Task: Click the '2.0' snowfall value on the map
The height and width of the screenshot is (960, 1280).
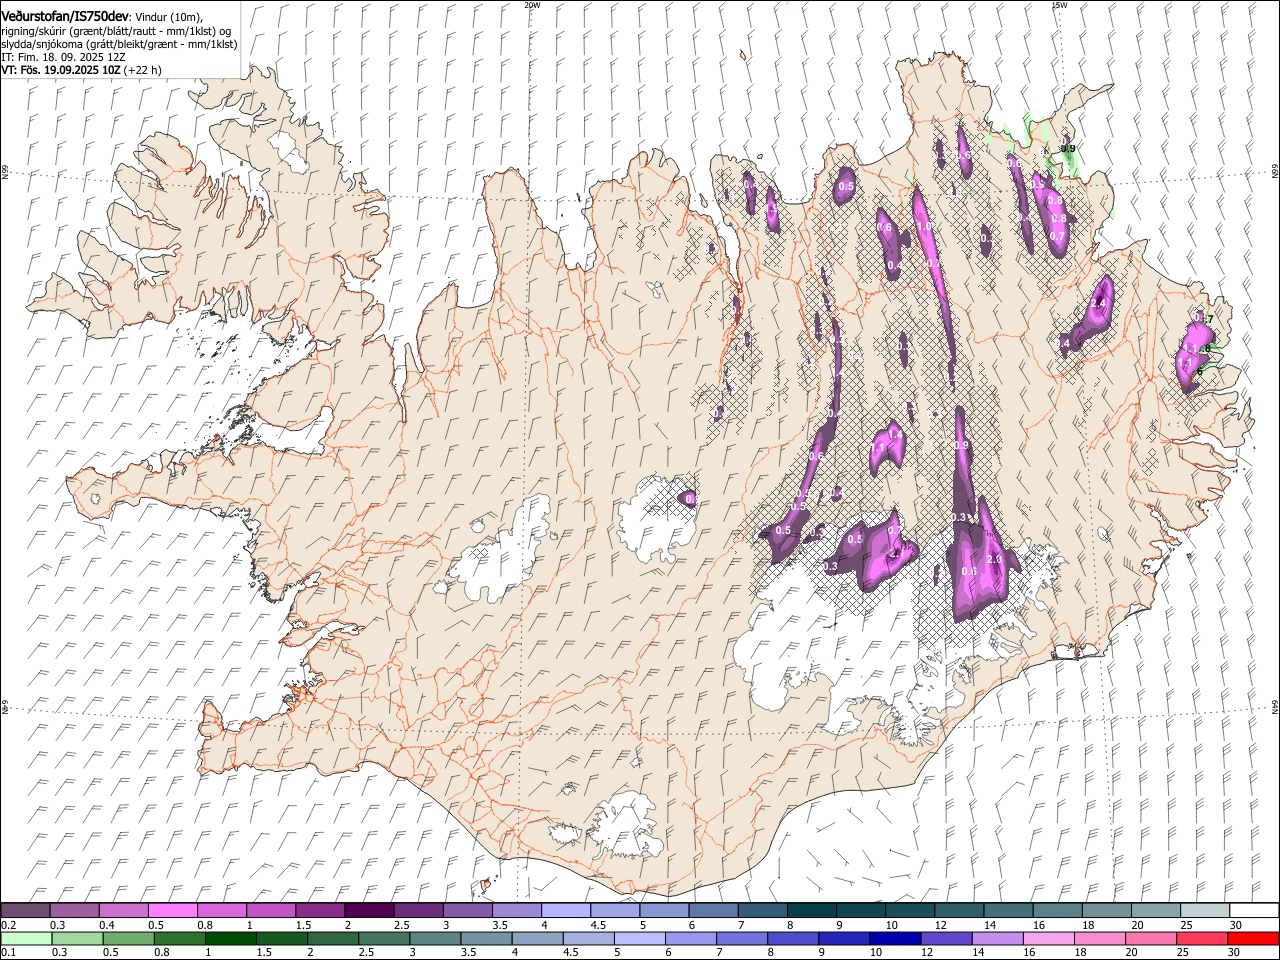Action: [x=994, y=559]
